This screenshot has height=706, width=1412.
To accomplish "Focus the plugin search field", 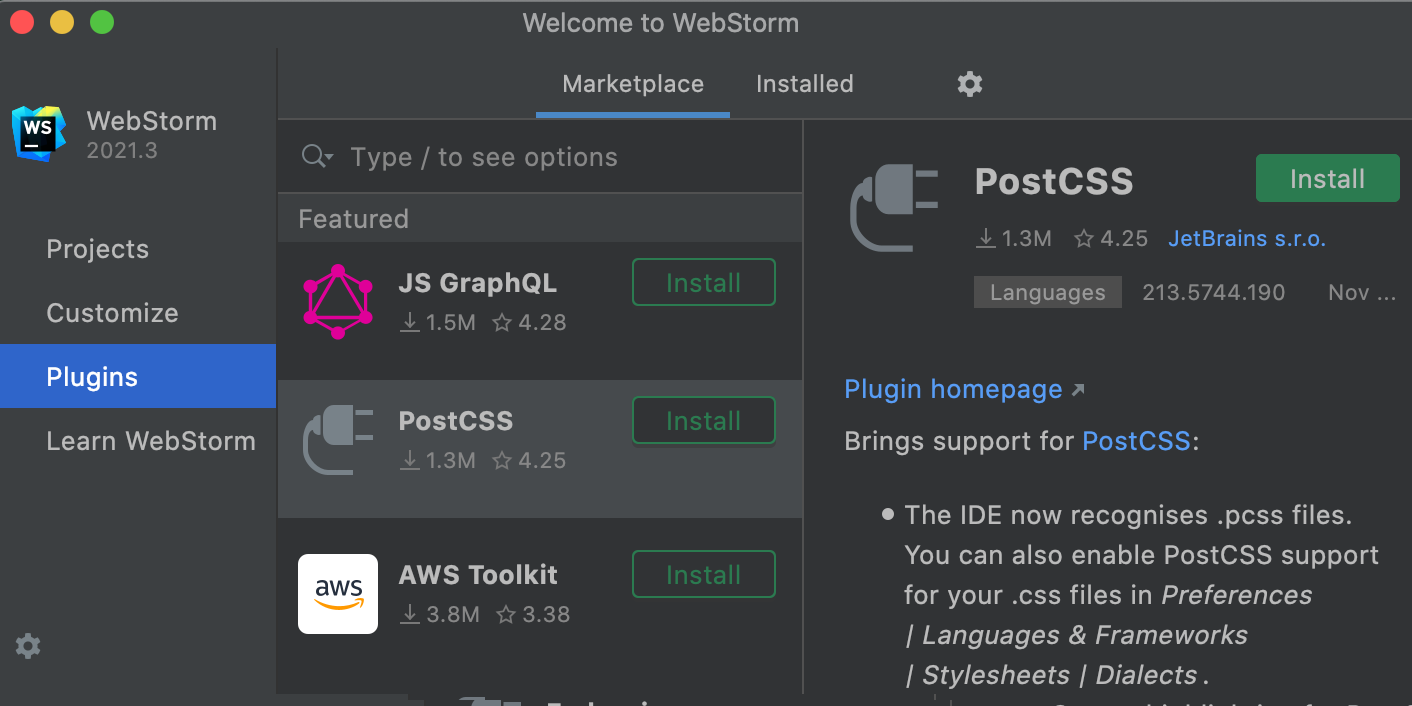I will point(540,157).
